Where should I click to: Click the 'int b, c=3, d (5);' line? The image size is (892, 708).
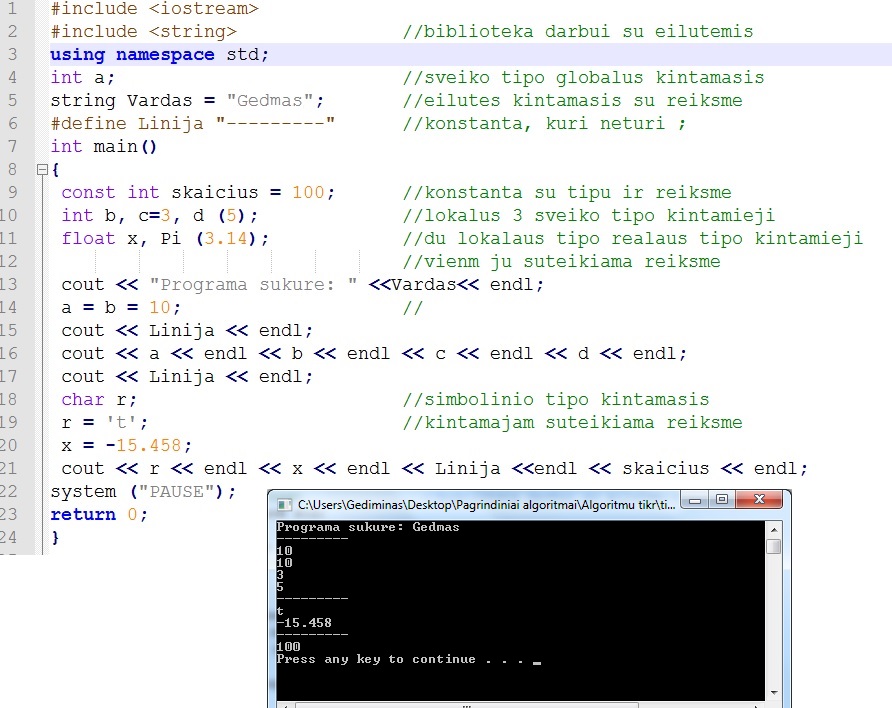(159, 216)
